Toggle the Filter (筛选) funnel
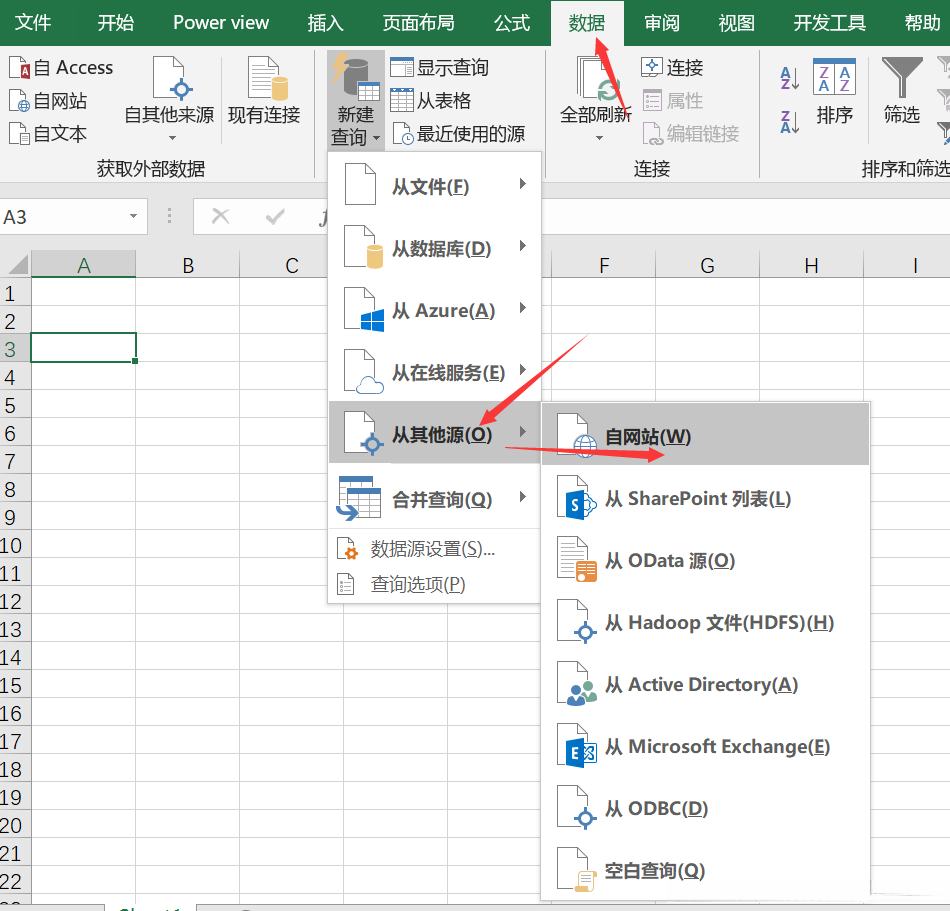Image resolution: width=950 pixels, height=911 pixels. [902, 92]
